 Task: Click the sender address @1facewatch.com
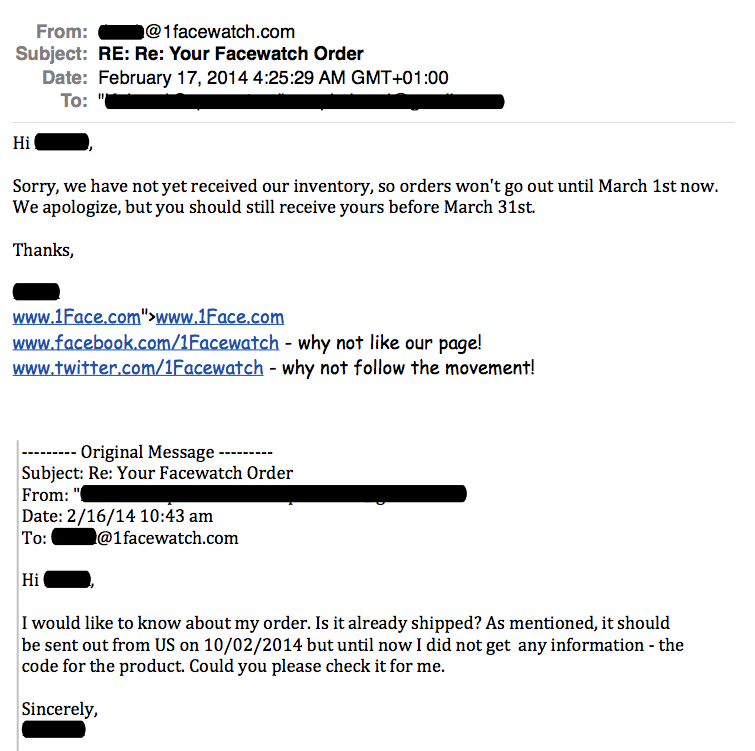(196, 32)
